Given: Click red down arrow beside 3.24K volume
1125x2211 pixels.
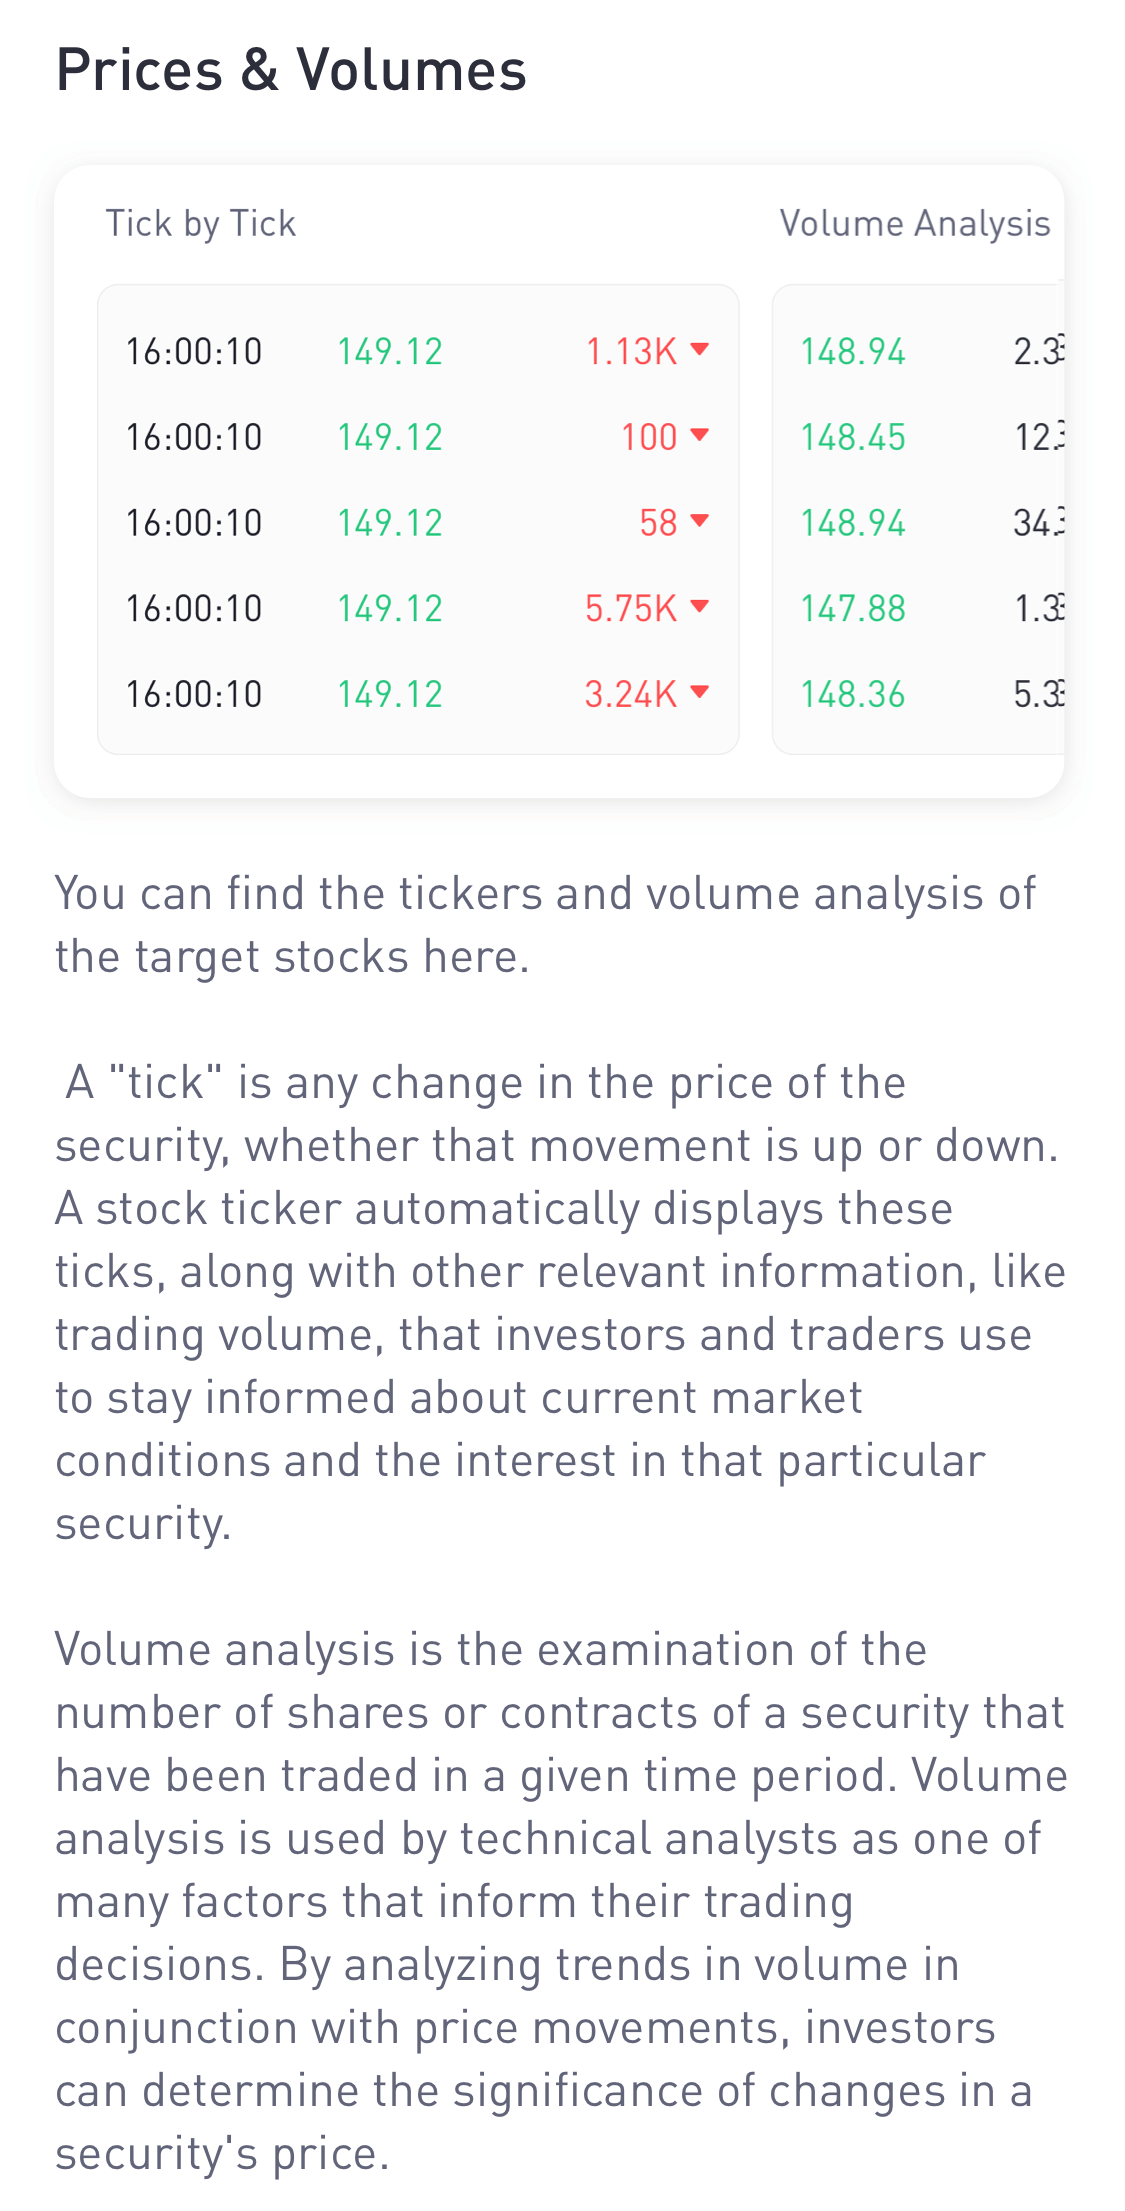Looking at the screenshot, I should (700, 692).
